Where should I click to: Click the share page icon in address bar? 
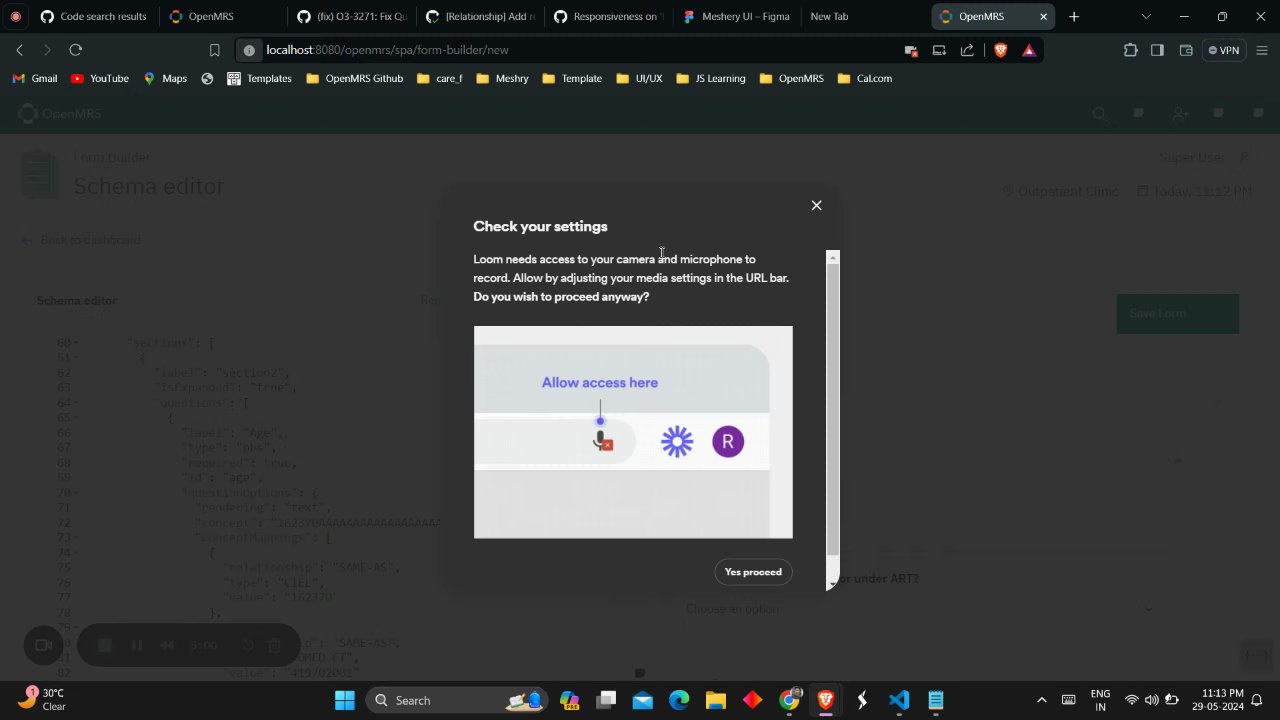[967, 50]
